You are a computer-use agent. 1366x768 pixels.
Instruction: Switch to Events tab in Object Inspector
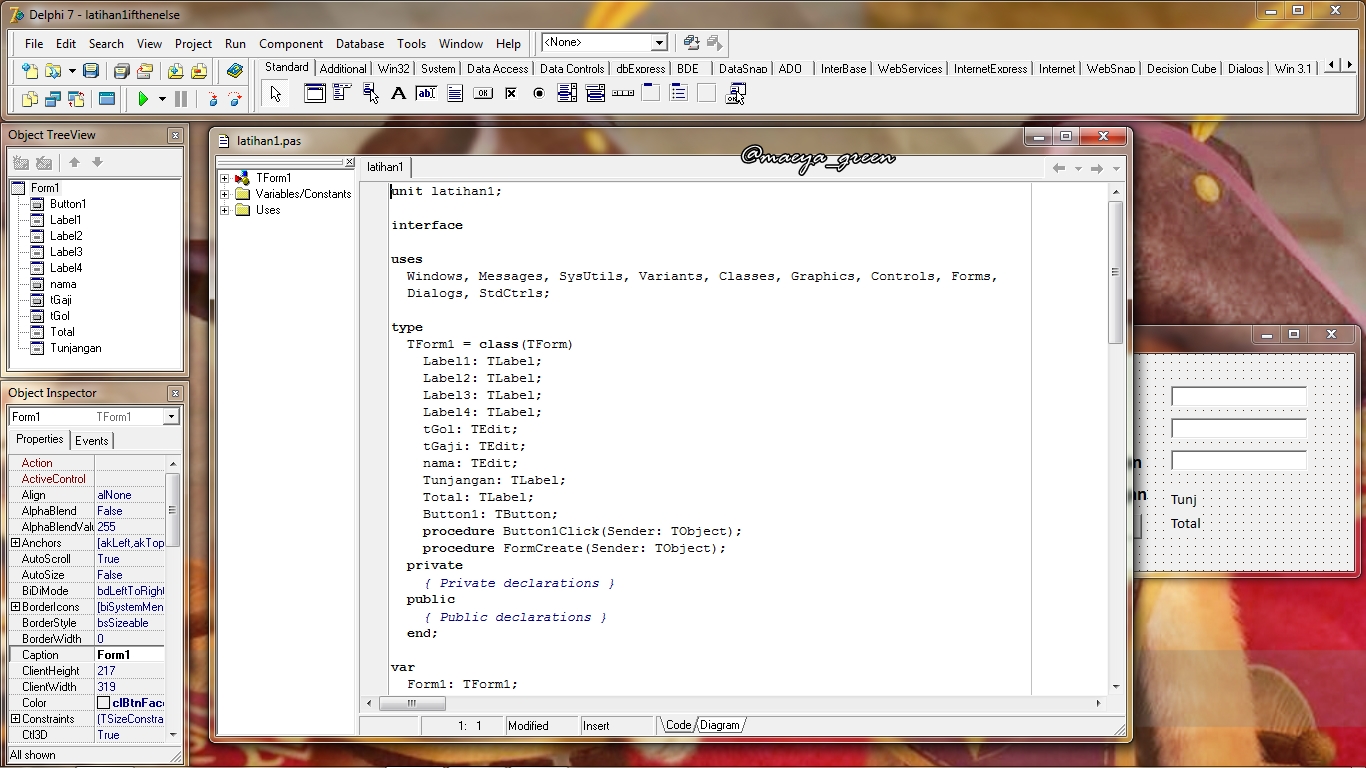point(92,440)
